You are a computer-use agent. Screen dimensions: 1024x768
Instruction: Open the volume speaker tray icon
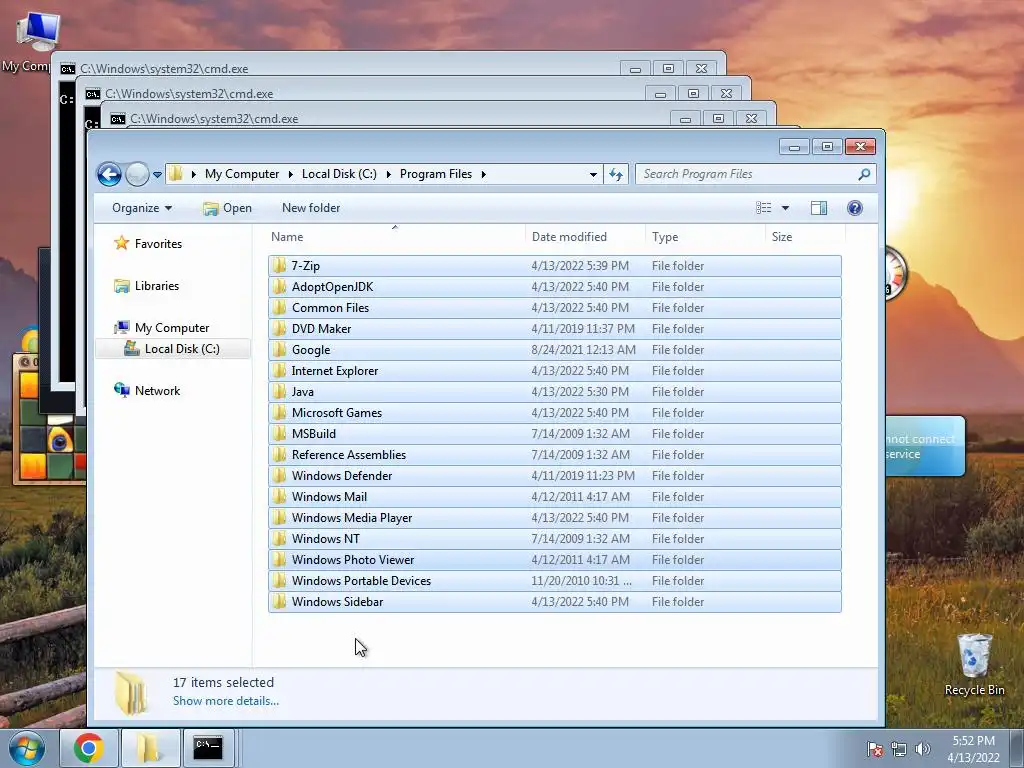tap(922, 749)
